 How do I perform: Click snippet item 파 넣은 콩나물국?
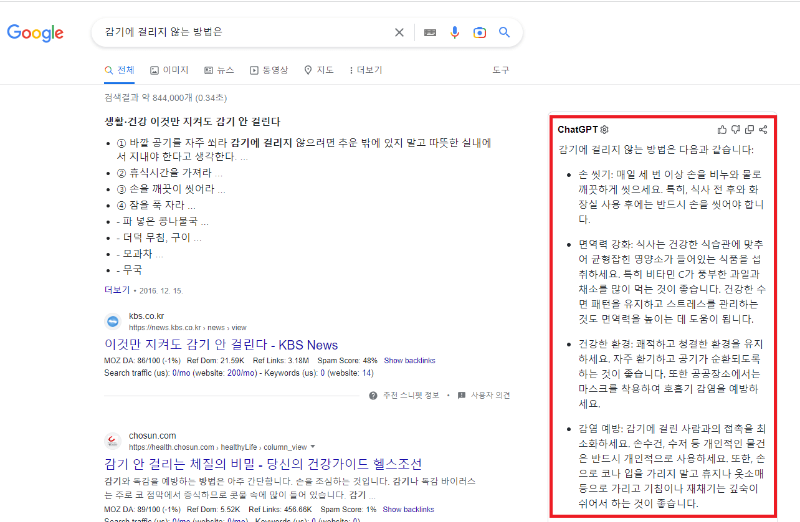tap(162, 221)
